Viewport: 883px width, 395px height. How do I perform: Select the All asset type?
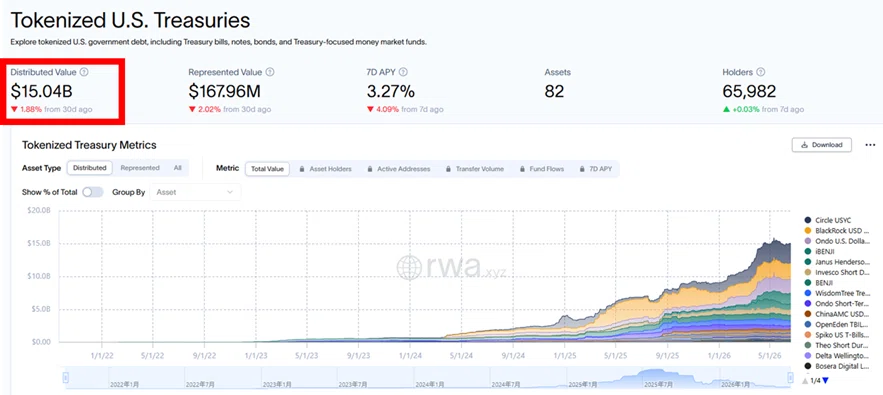click(x=177, y=168)
